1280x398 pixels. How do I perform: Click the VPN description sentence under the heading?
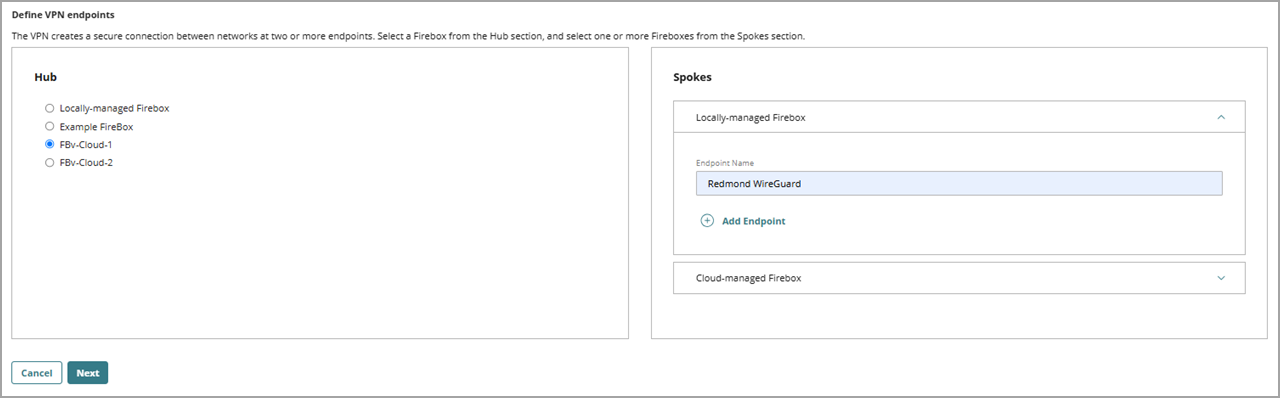[x=408, y=36]
